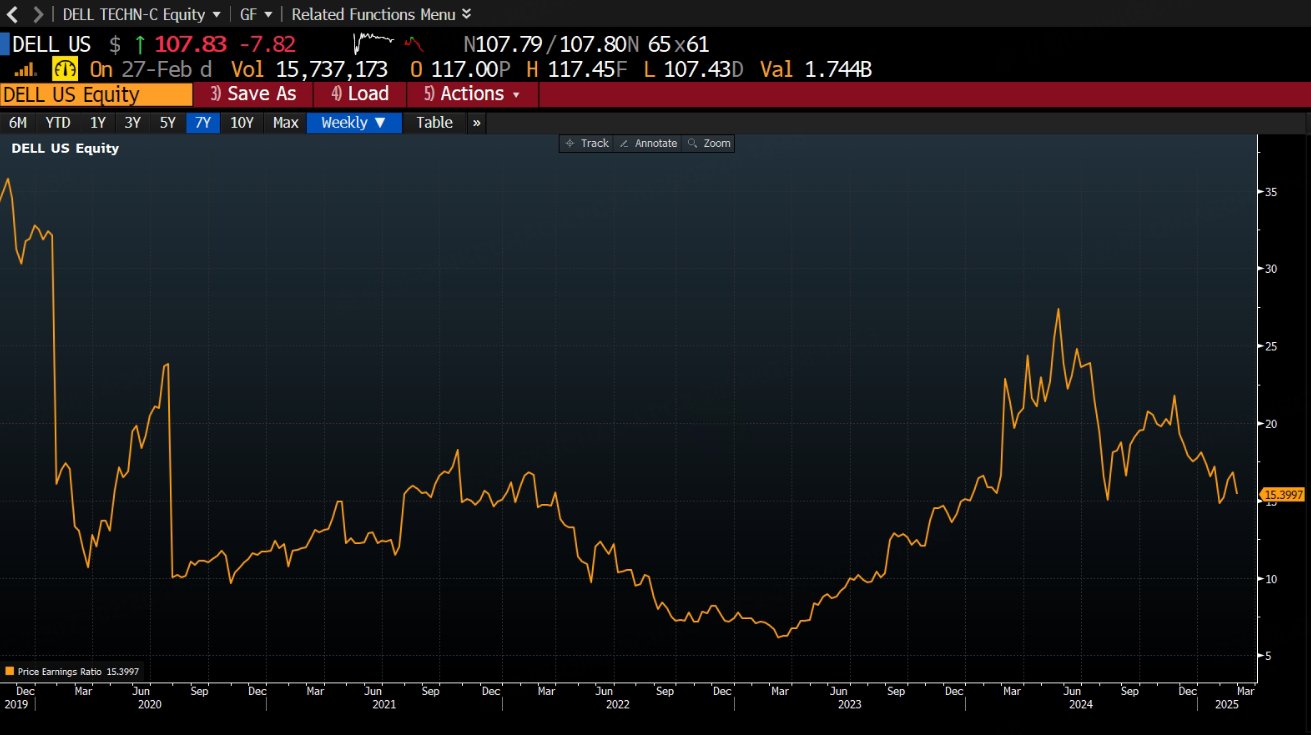Switch to the 3Y range

click(x=133, y=123)
